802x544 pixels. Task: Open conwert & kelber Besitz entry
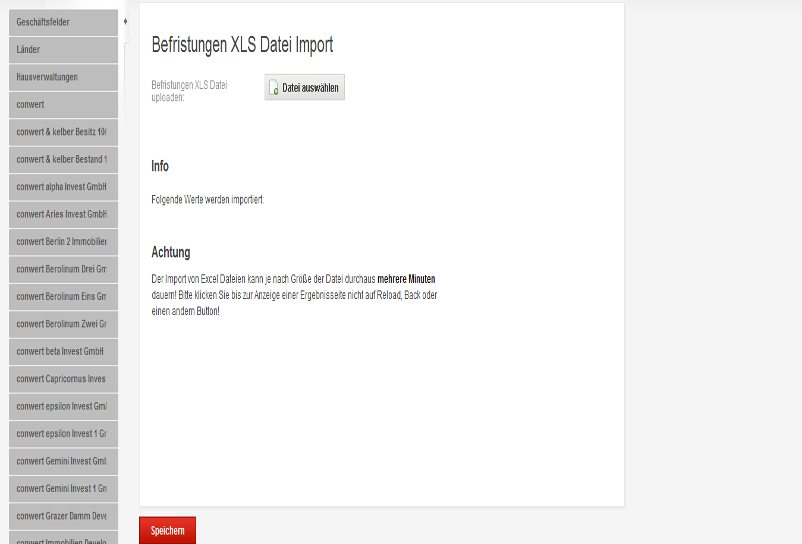tap(63, 132)
